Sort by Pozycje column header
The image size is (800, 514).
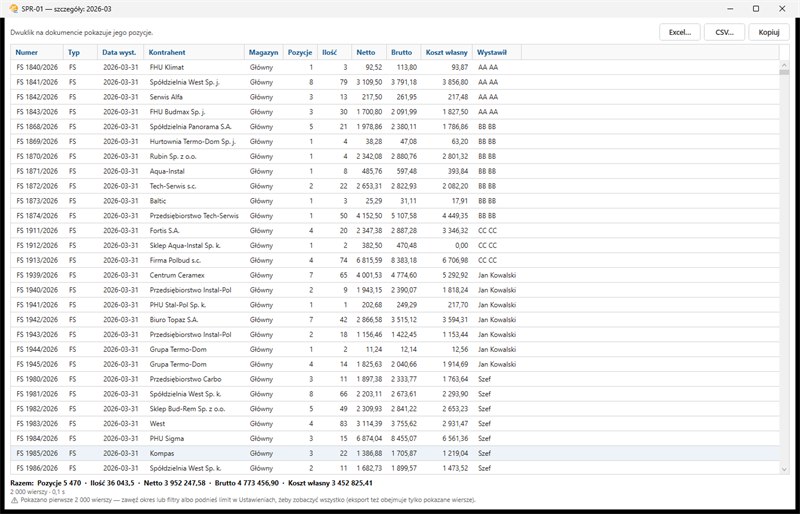point(300,52)
